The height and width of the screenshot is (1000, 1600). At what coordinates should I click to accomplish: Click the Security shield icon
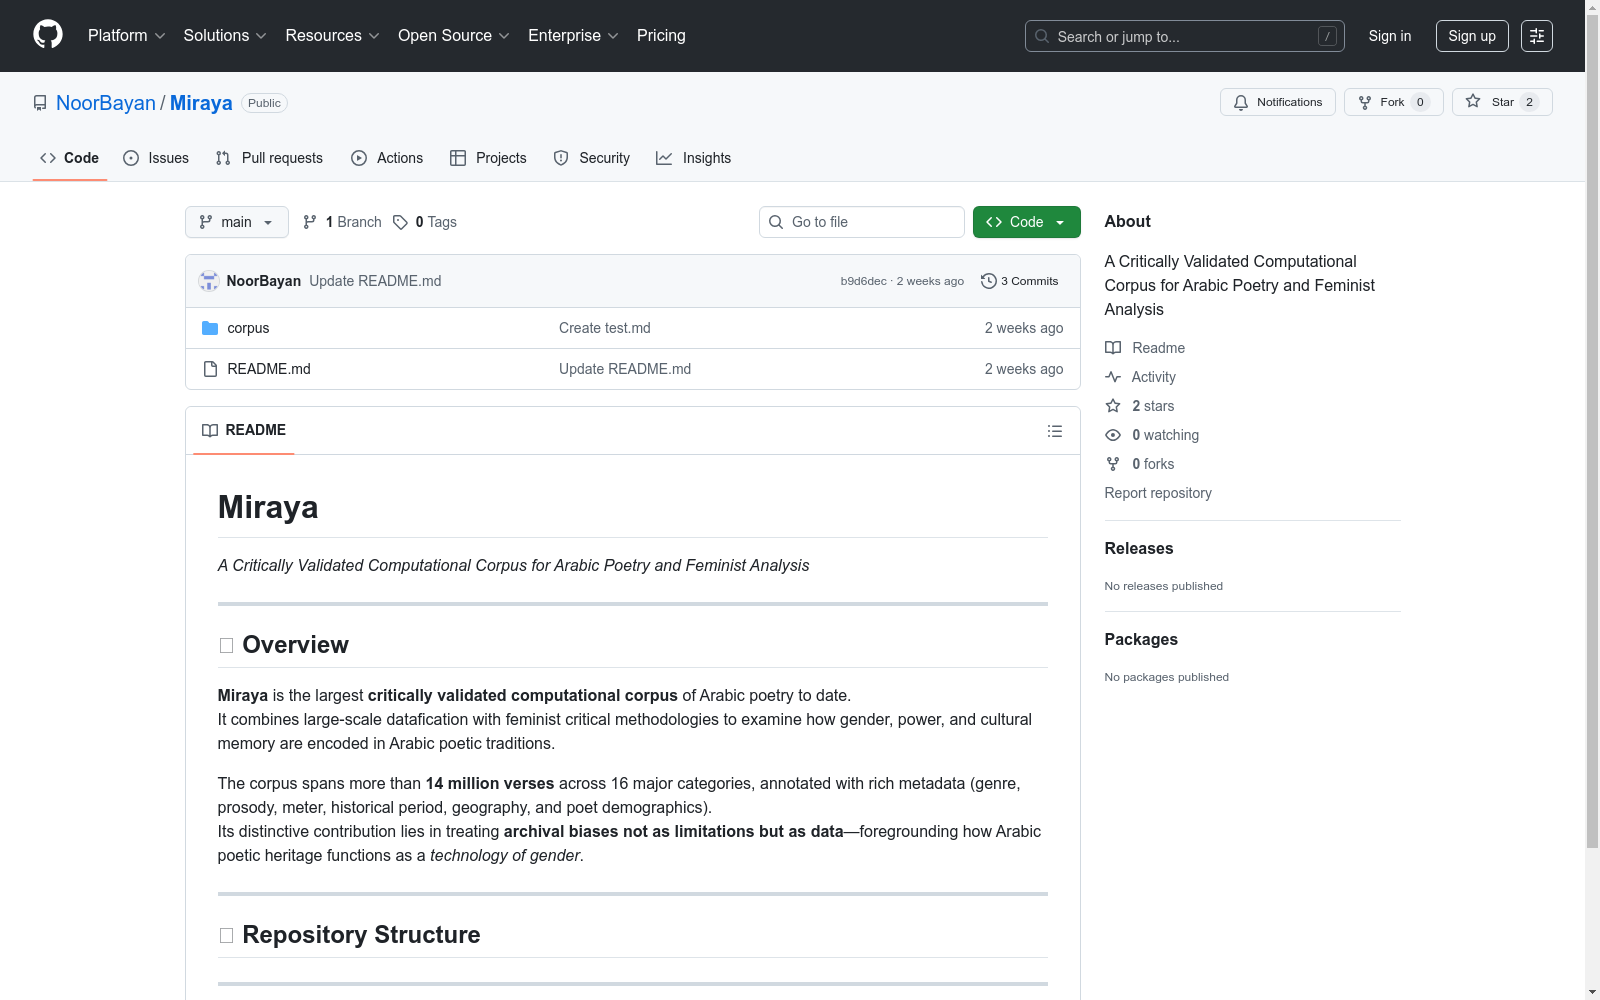(x=561, y=158)
